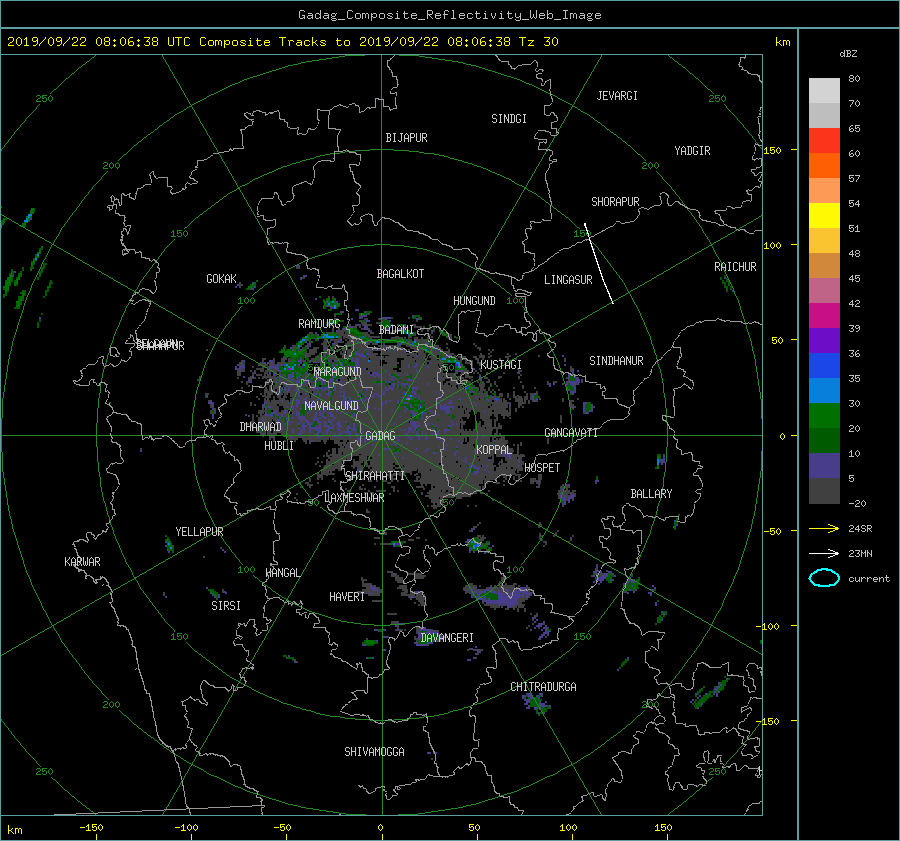Click the JEVARGI city label

tap(617, 96)
